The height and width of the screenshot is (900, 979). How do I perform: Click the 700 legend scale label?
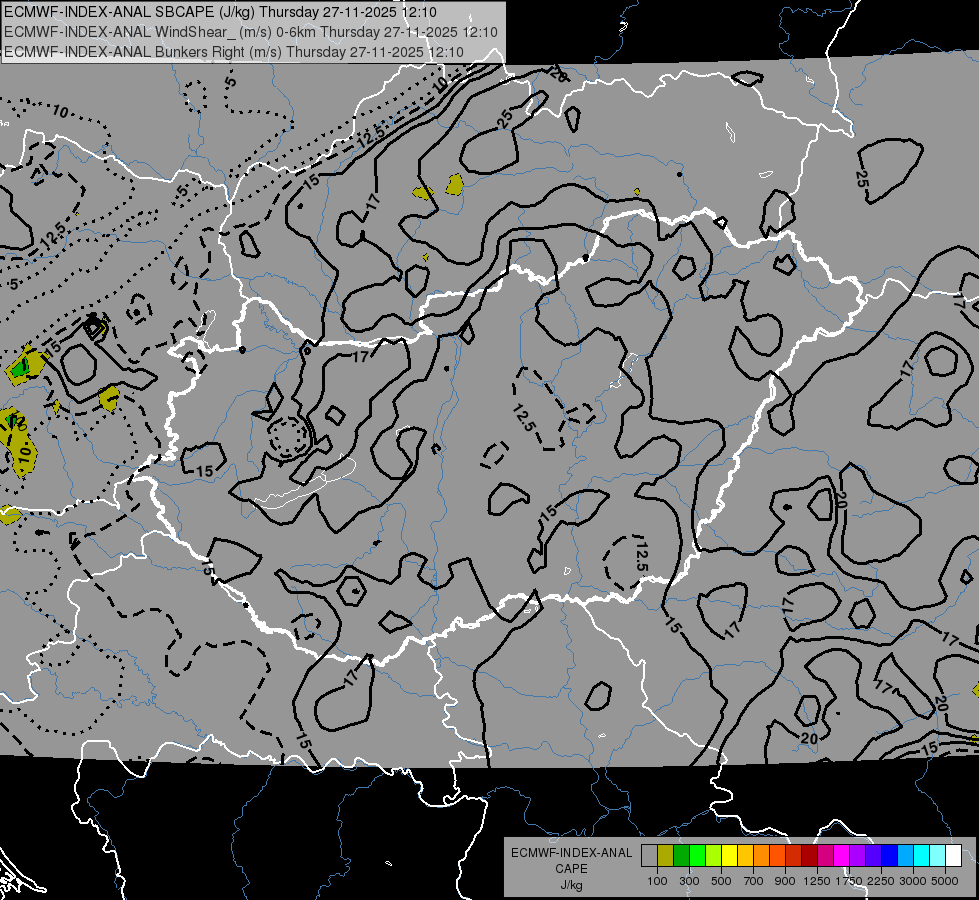coord(754,881)
